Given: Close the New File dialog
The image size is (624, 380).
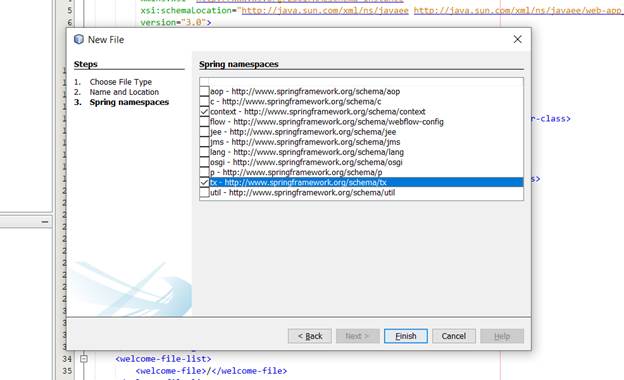Looking at the screenshot, I should [x=517, y=39].
